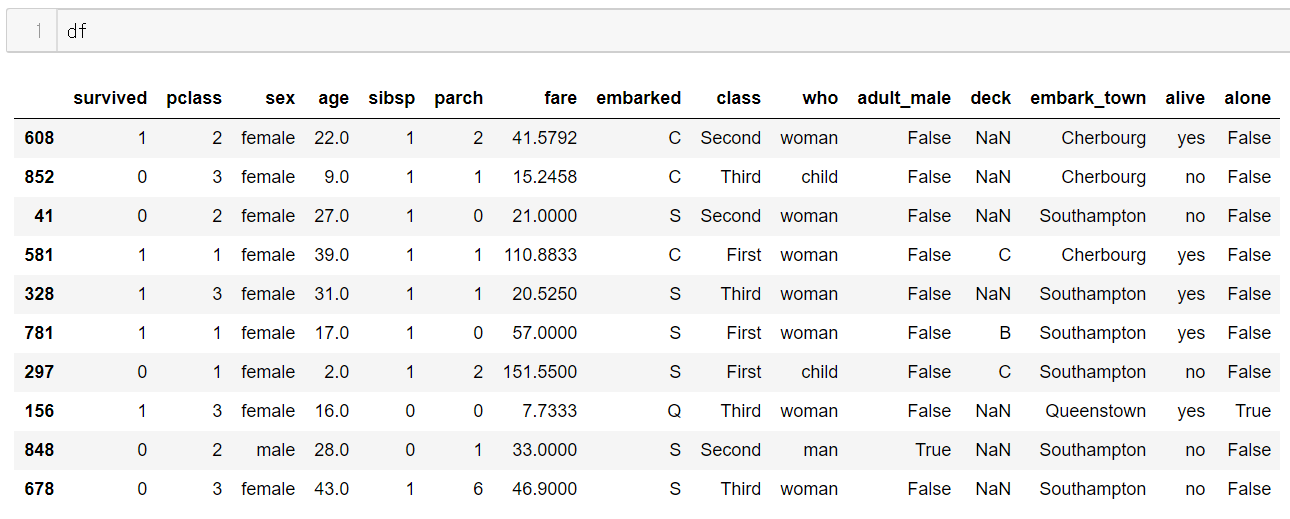
Task: Click fare value 7.7333
Action: pyautogui.click(x=551, y=411)
